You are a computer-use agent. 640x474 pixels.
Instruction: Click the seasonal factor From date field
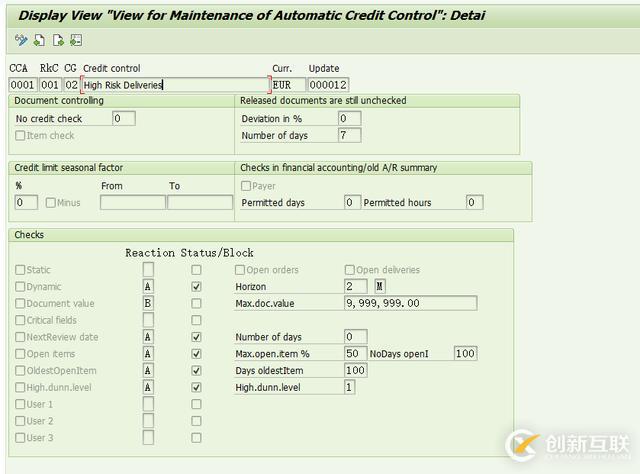tap(133, 203)
